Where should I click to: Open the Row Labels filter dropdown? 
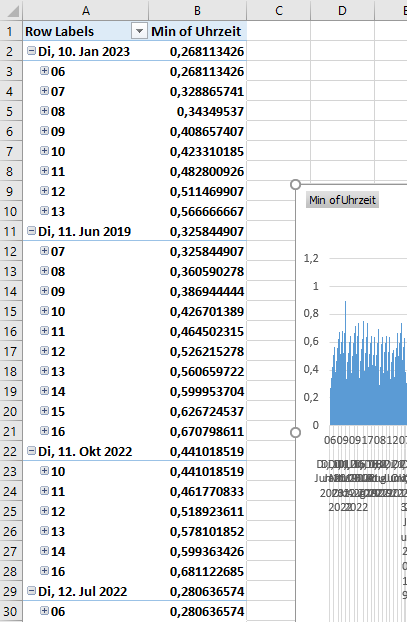(139, 31)
